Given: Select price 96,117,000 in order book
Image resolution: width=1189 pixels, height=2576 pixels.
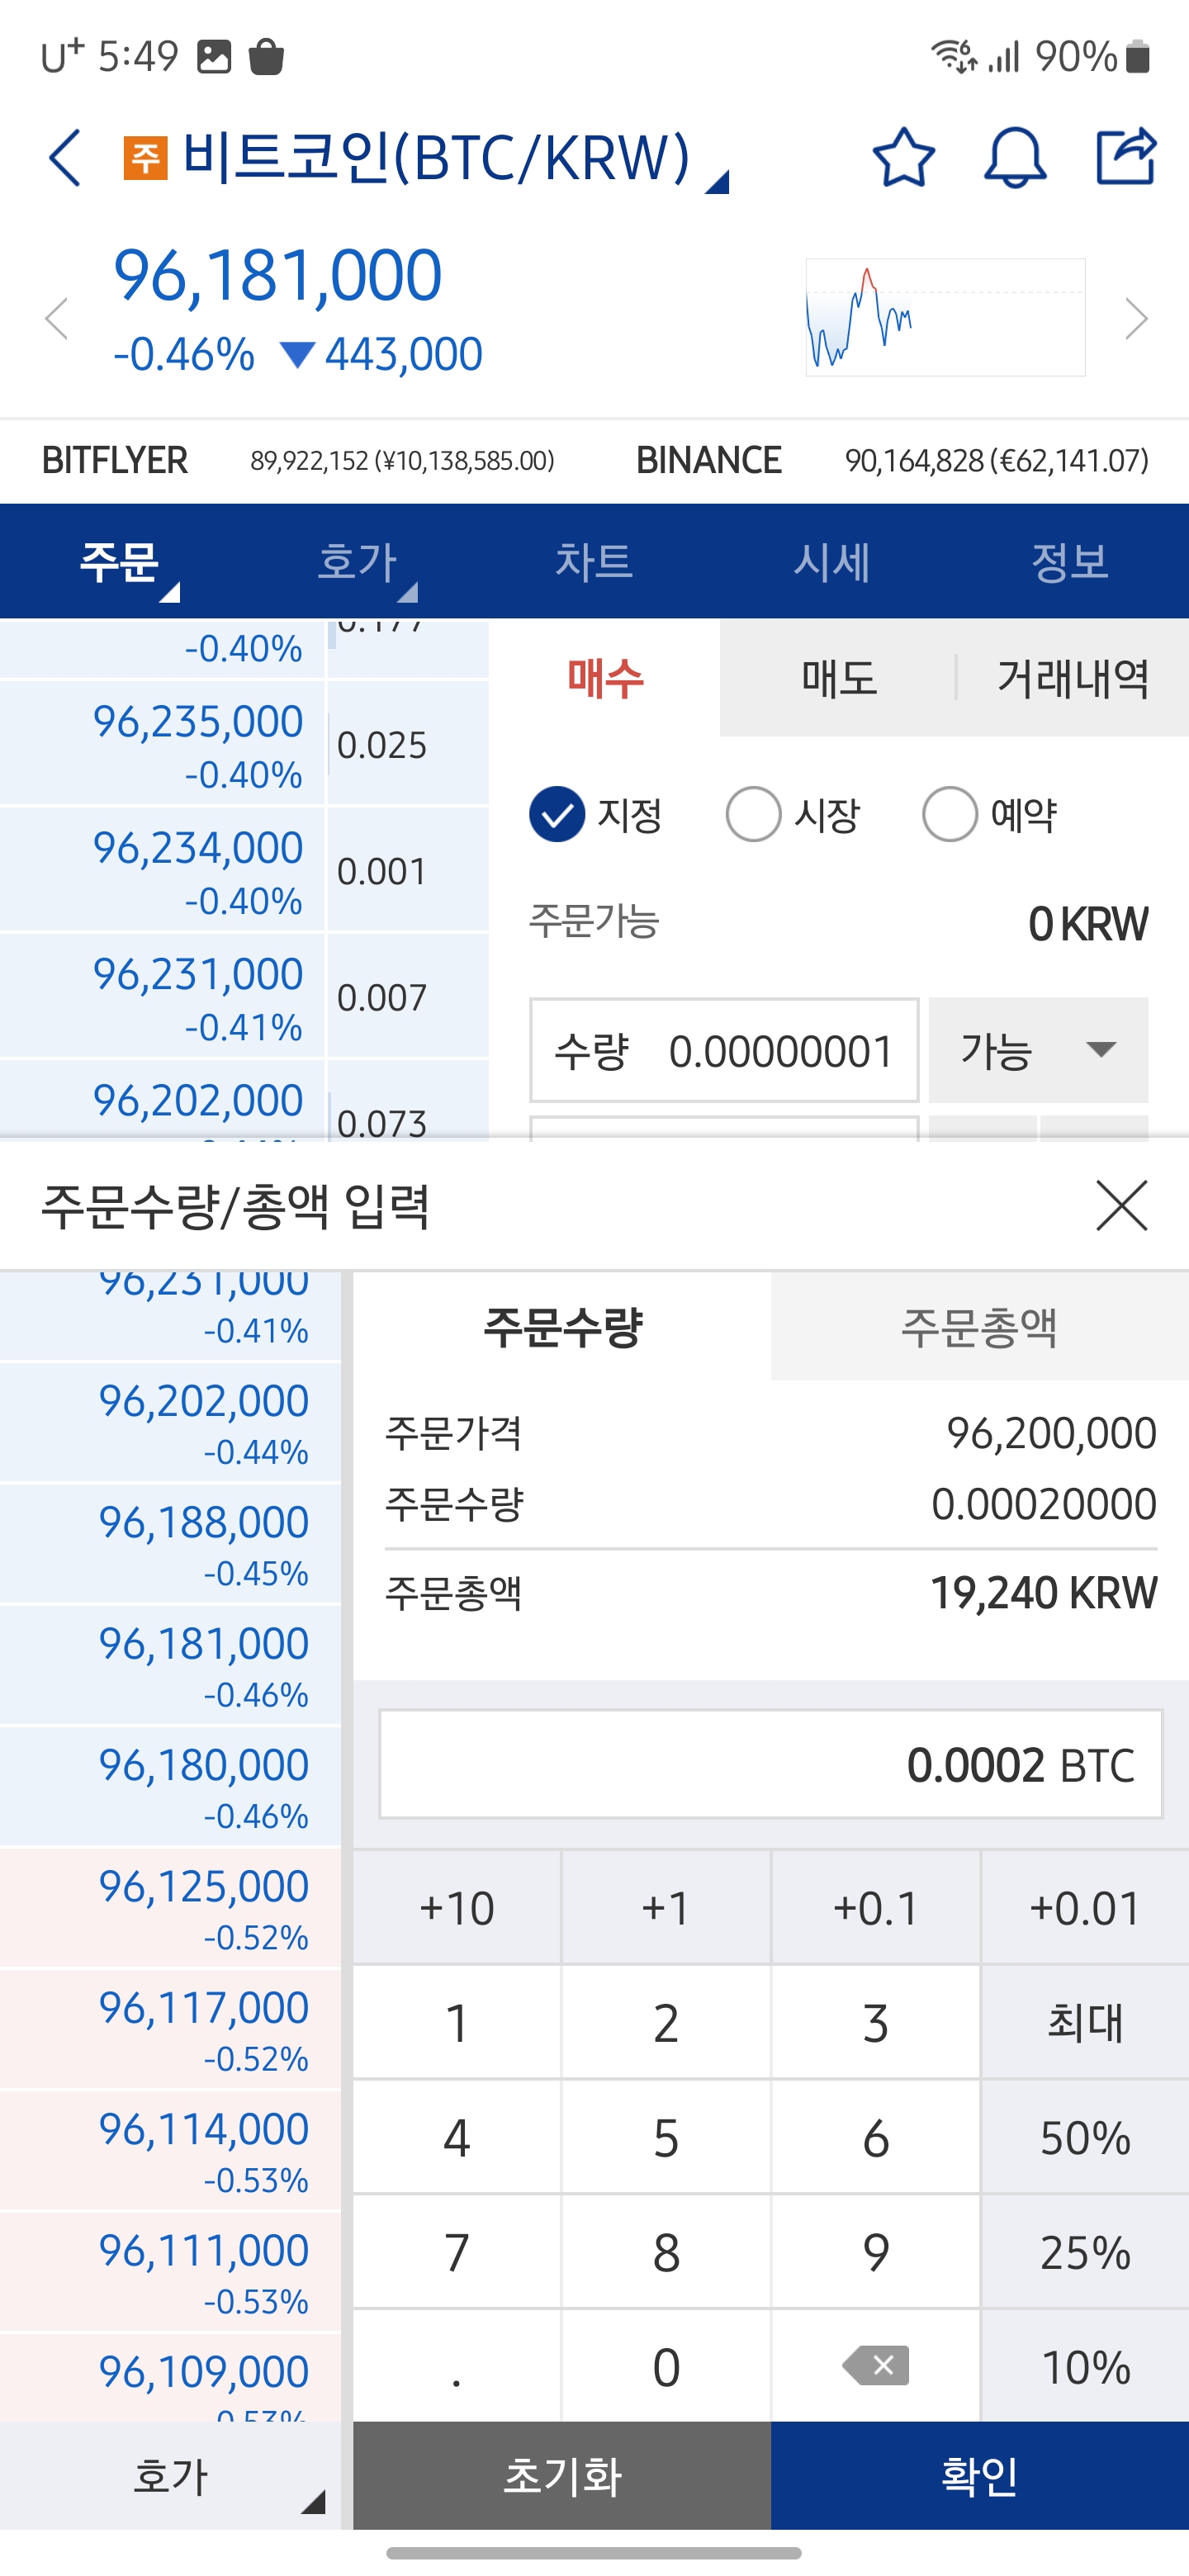Looking at the screenshot, I should (x=170, y=2029).
